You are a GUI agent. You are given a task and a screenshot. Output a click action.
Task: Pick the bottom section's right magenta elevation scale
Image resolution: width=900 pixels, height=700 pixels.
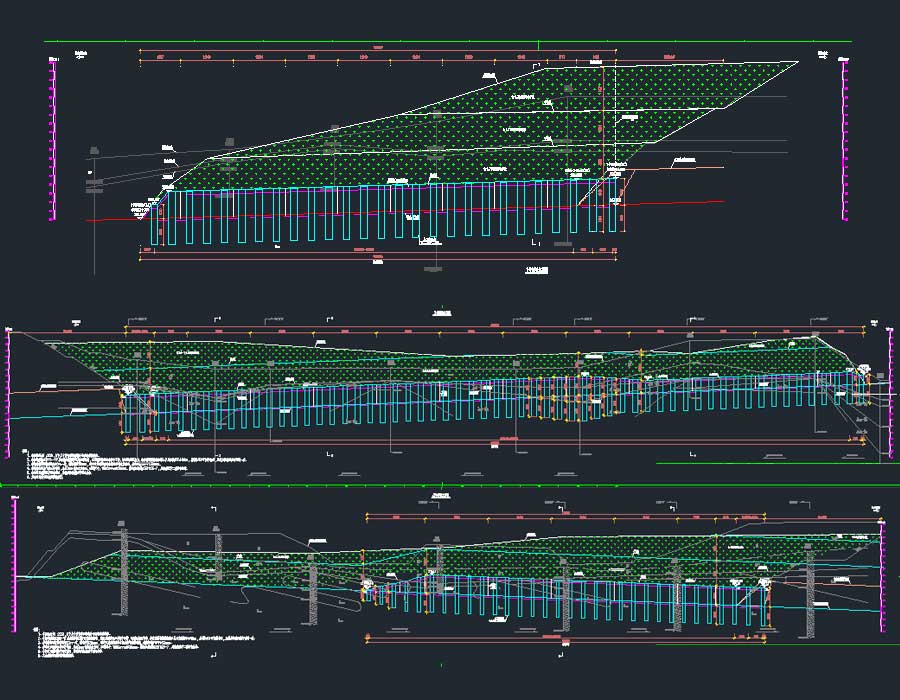click(x=882, y=568)
